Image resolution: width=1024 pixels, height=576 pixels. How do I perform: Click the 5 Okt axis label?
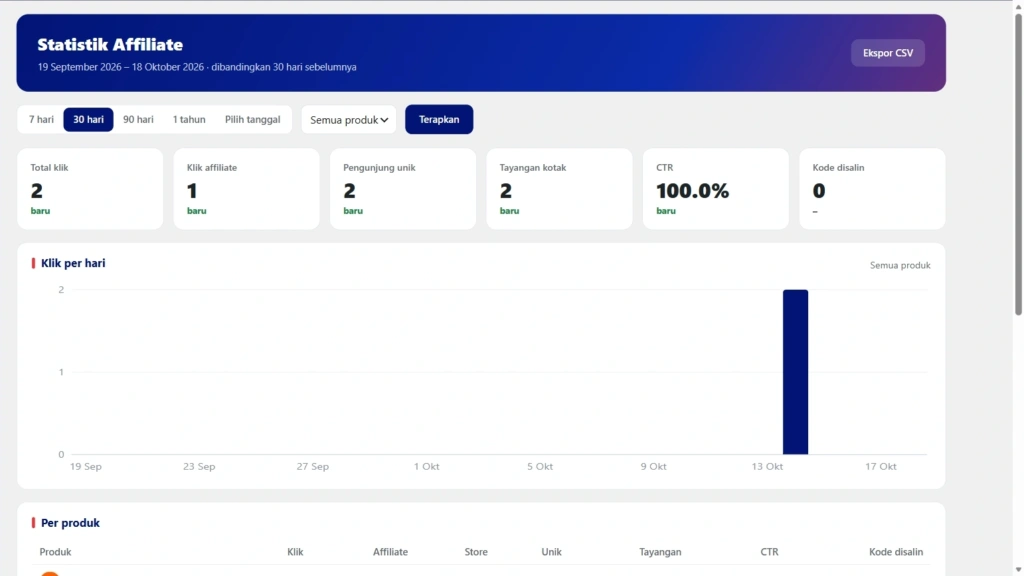(540, 466)
